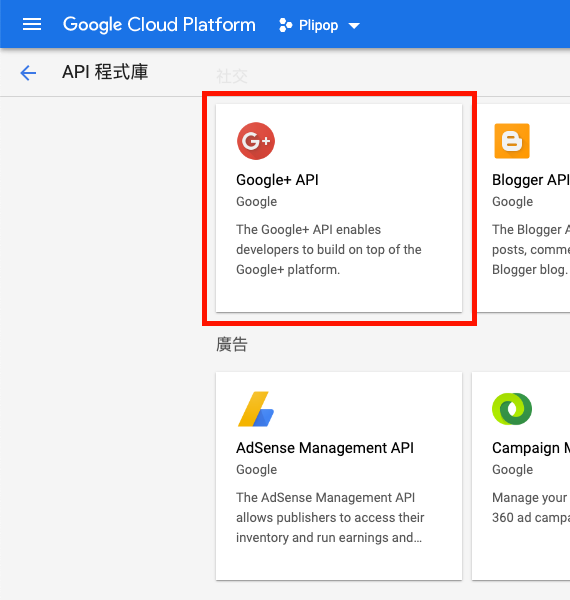The width and height of the screenshot is (570, 600).
Task: Click Google vendor text under Campaign Manager
Action: (512, 470)
